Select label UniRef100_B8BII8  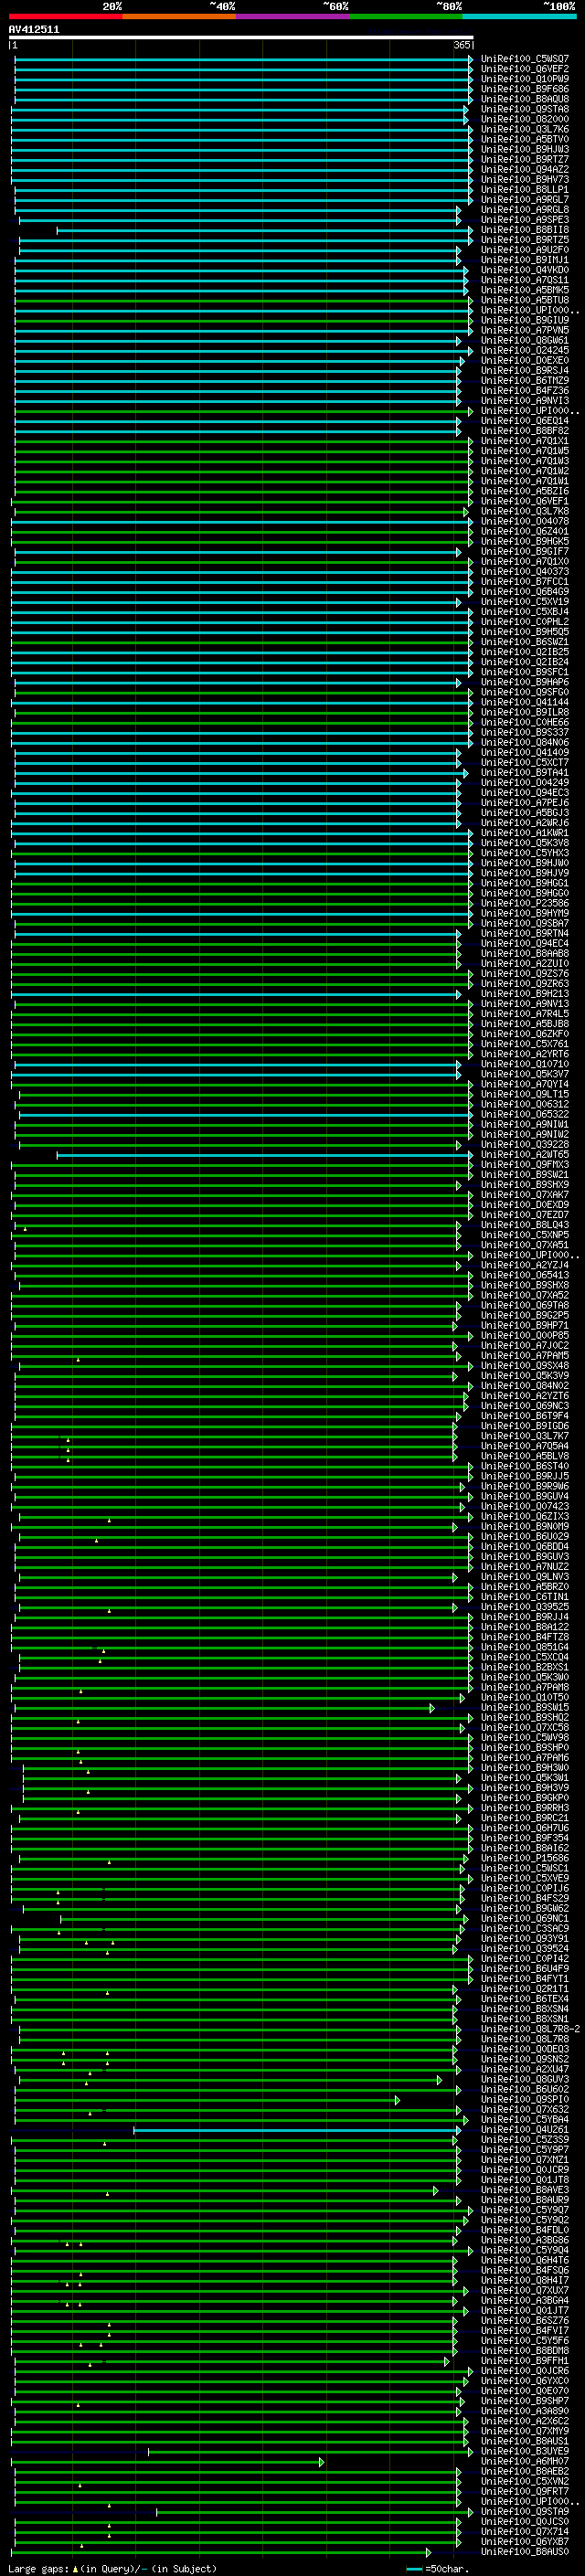coord(525,230)
